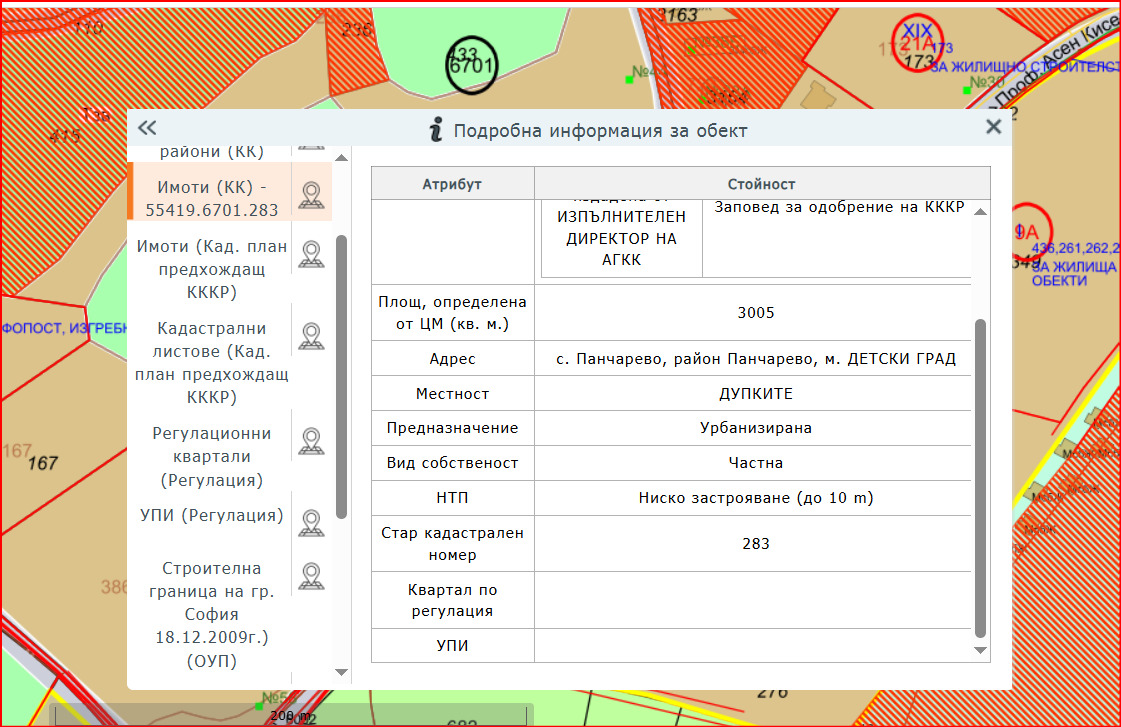The image size is (1121, 727).
Task: Click the address value cell с. Панчарево
Action: pyautogui.click(x=755, y=359)
